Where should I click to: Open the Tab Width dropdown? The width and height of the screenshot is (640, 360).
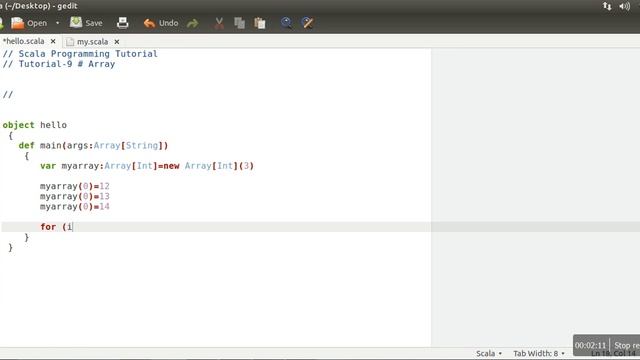tap(539, 353)
